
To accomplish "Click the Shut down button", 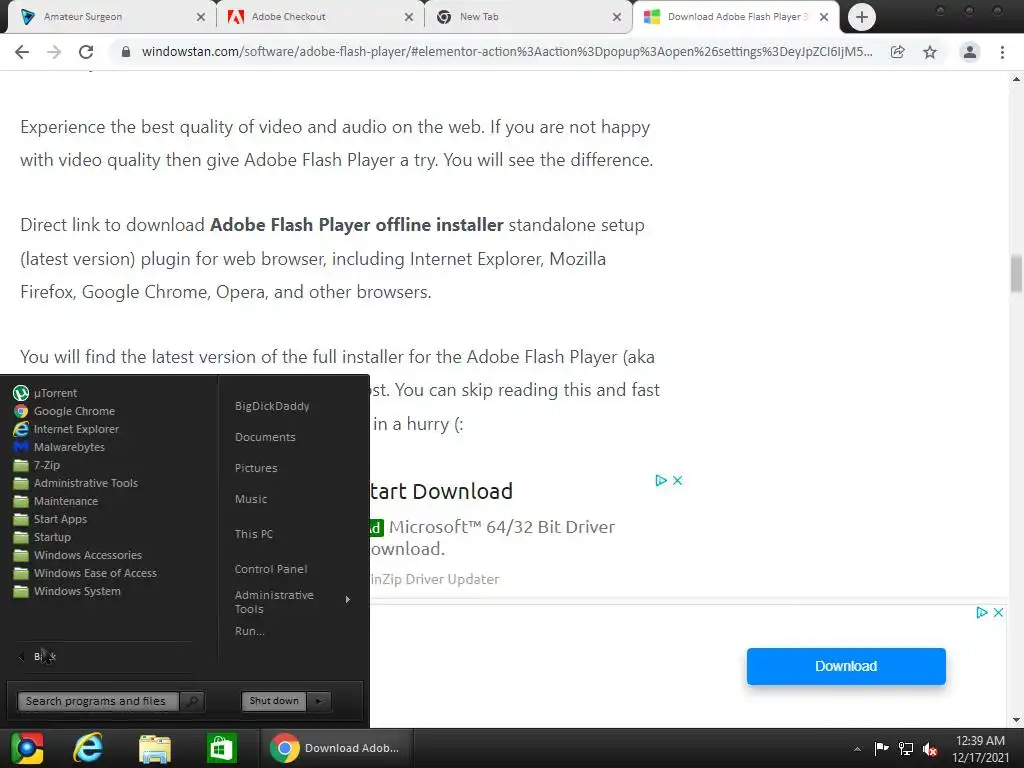I will coord(274,701).
